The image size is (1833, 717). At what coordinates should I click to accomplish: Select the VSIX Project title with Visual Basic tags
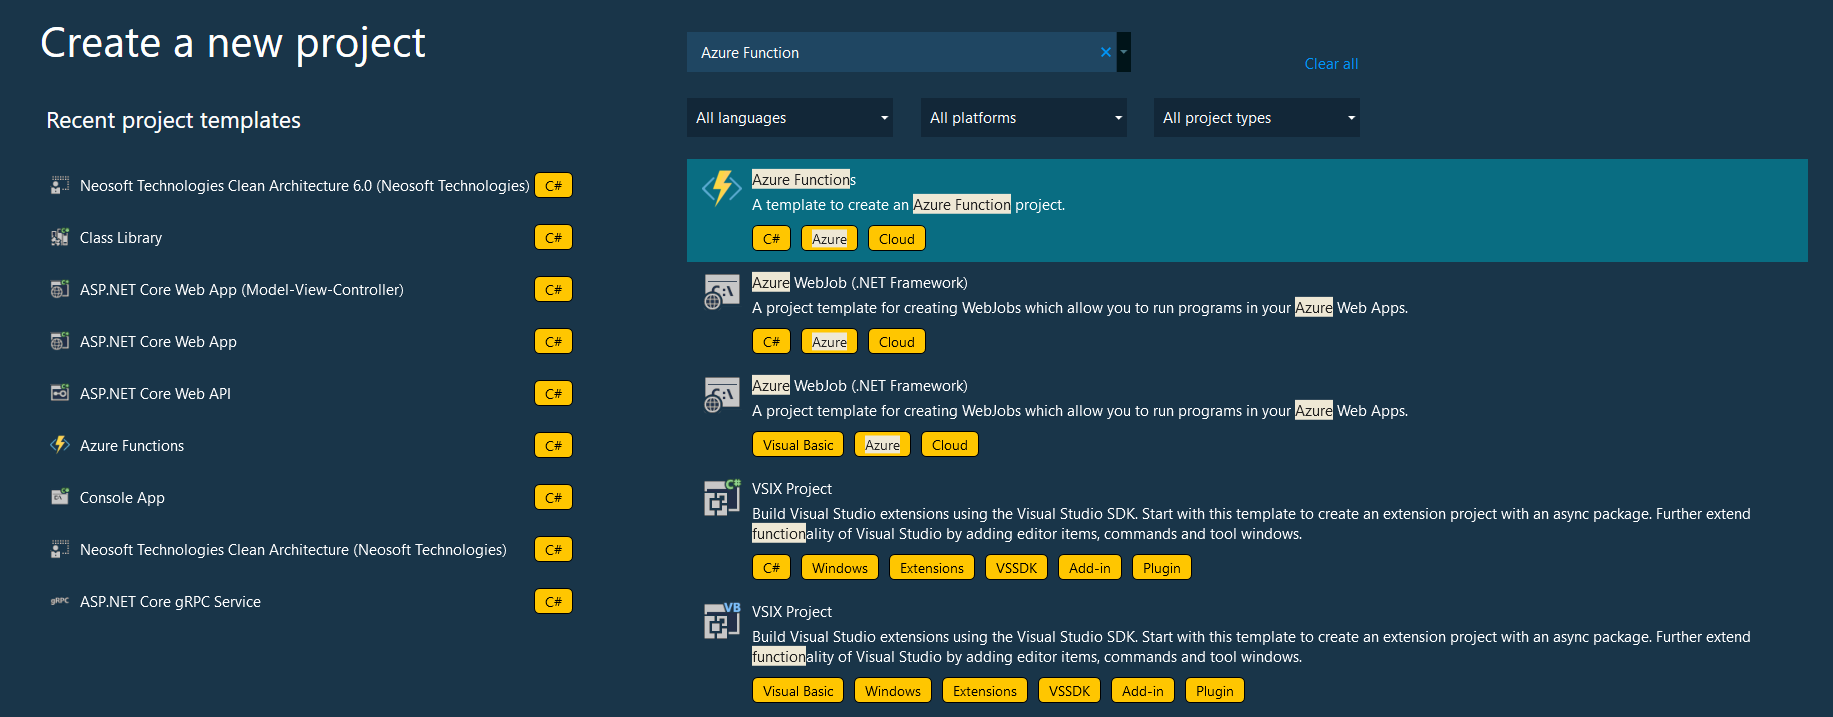(x=792, y=612)
